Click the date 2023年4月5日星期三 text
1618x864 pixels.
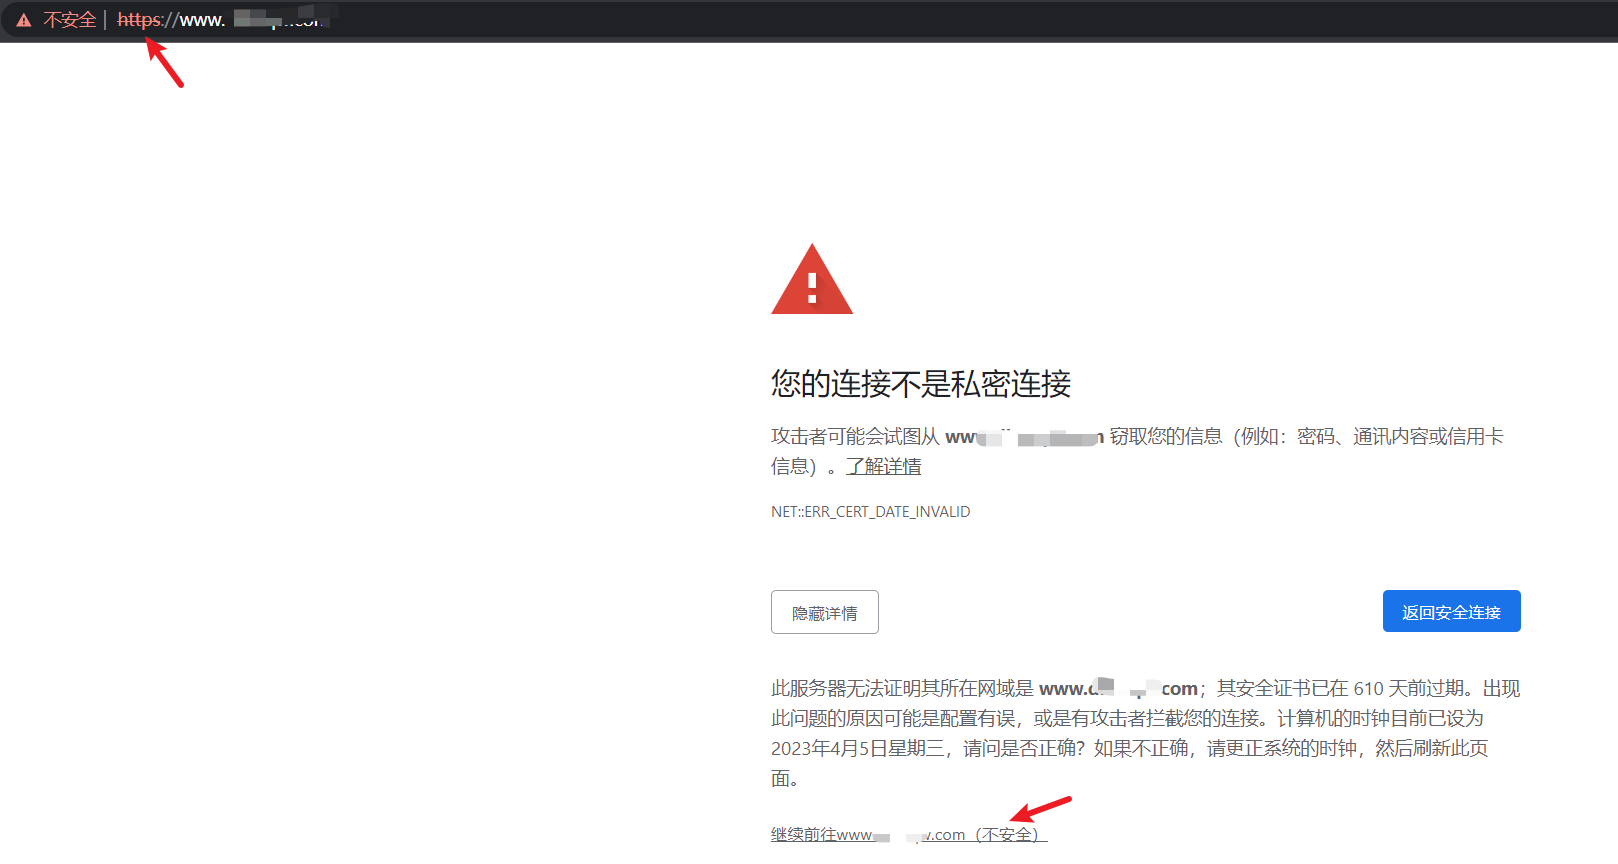857,749
